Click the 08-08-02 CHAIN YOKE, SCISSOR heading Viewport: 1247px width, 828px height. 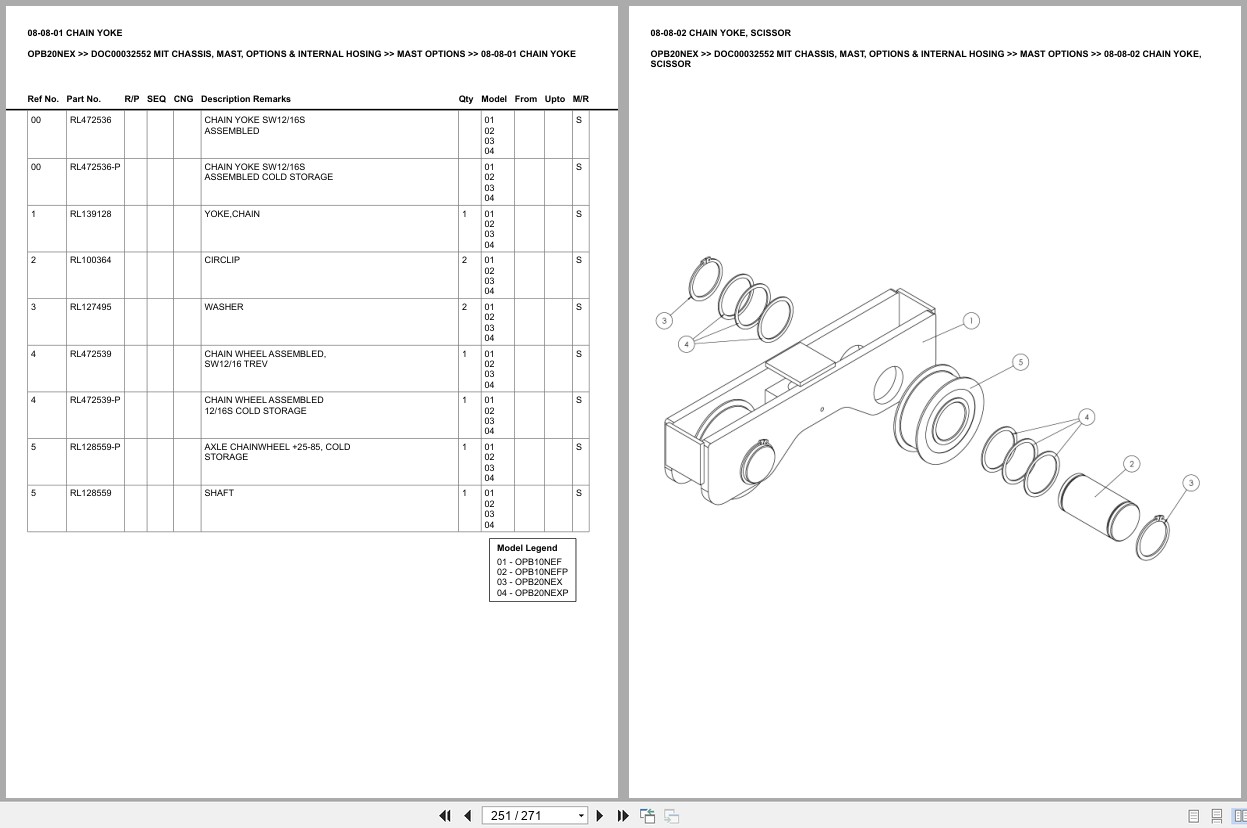[720, 33]
